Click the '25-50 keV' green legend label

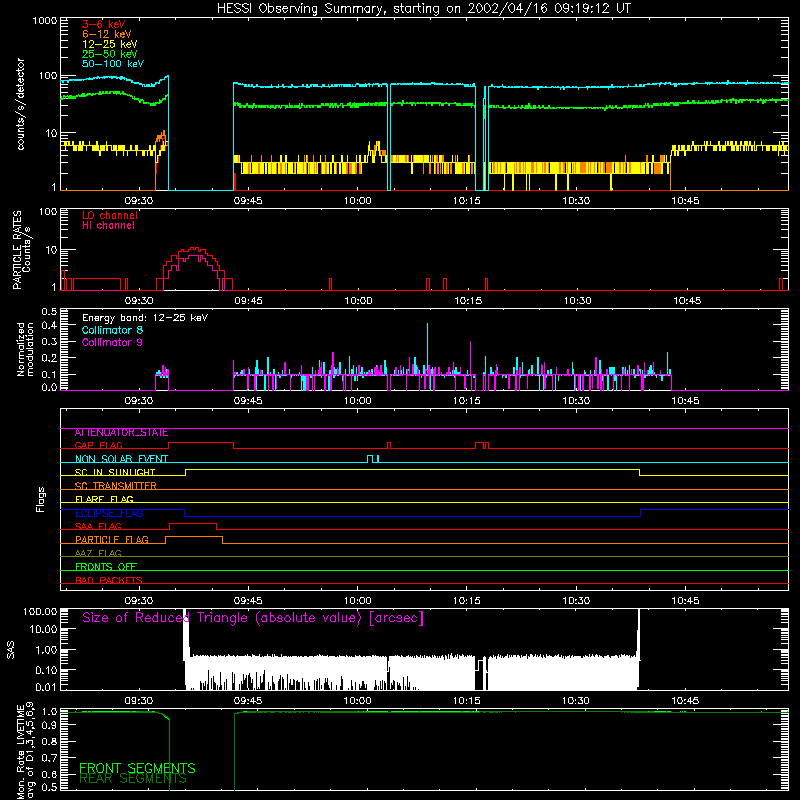tap(110, 54)
